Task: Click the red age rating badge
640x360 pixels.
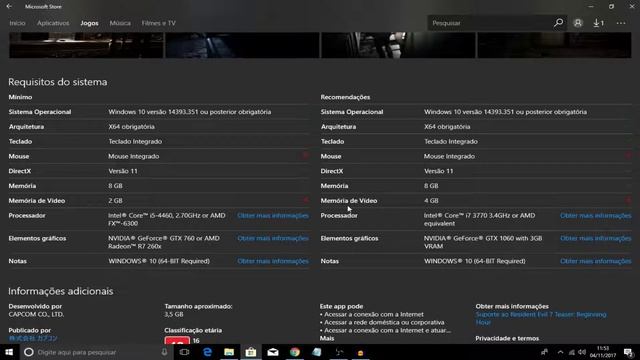Action: click(x=177, y=340)
